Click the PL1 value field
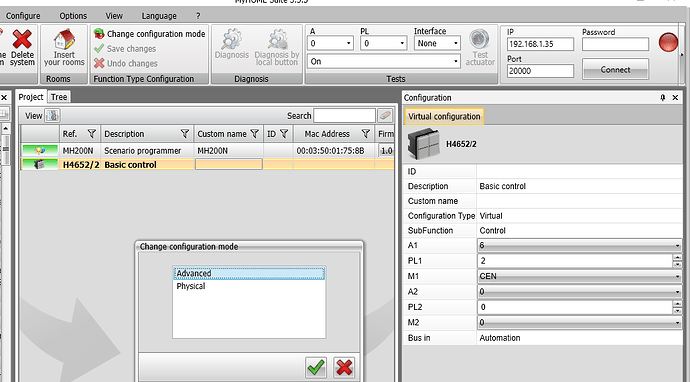 coord(575,261)
